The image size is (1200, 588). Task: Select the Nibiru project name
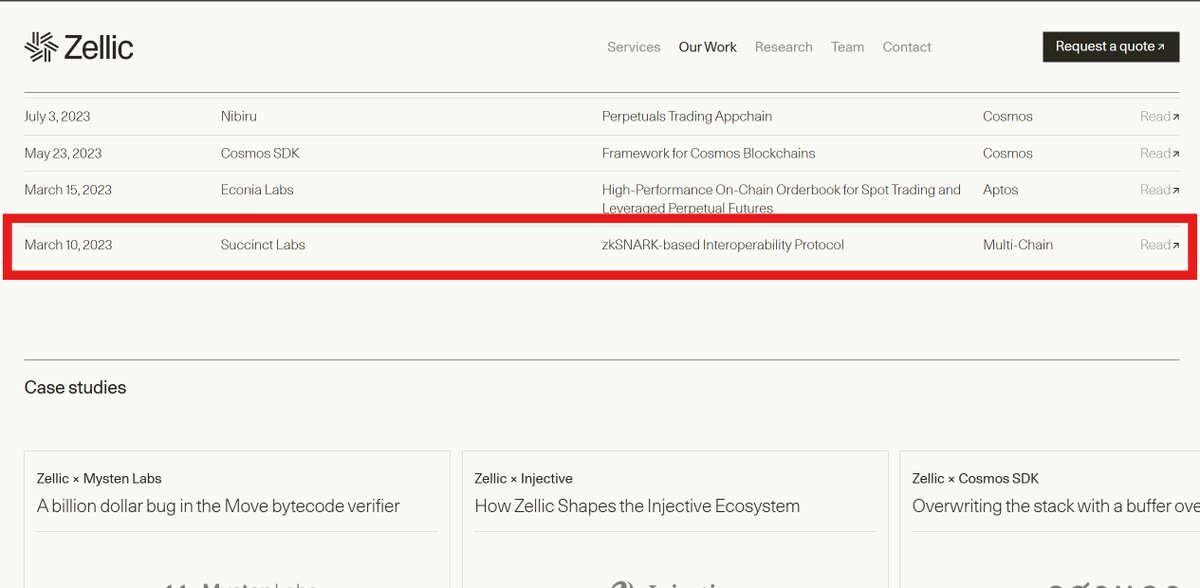tap(239, 116)
